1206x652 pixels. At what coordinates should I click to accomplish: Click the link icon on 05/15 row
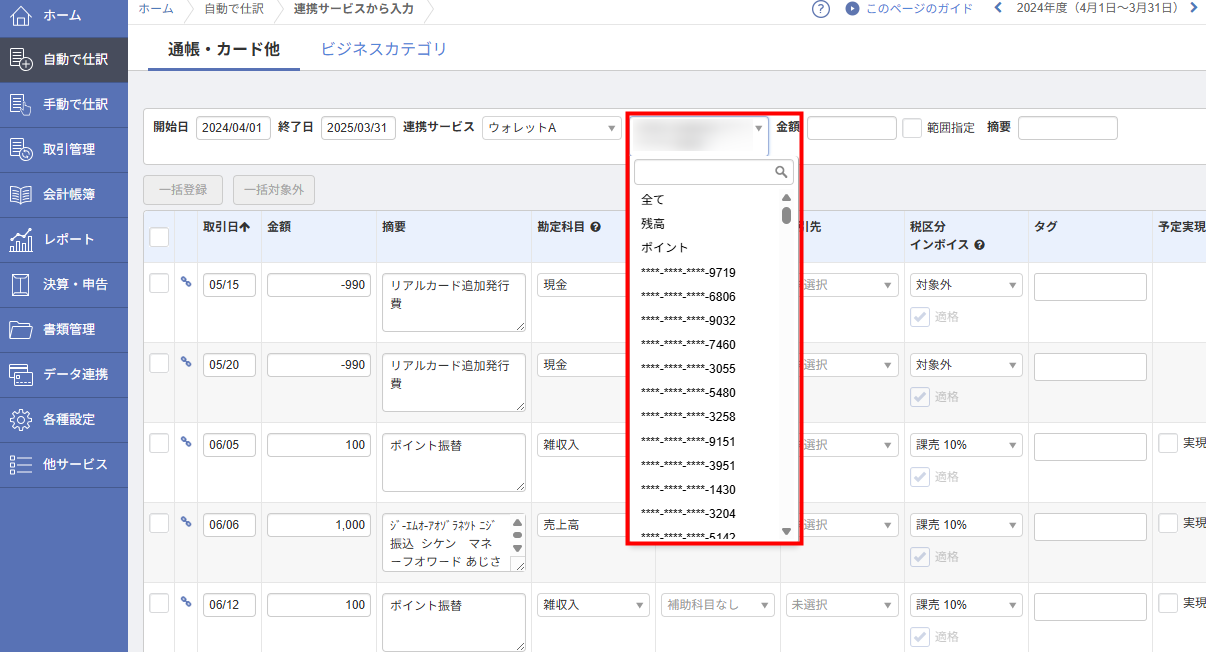coord(186,282)
